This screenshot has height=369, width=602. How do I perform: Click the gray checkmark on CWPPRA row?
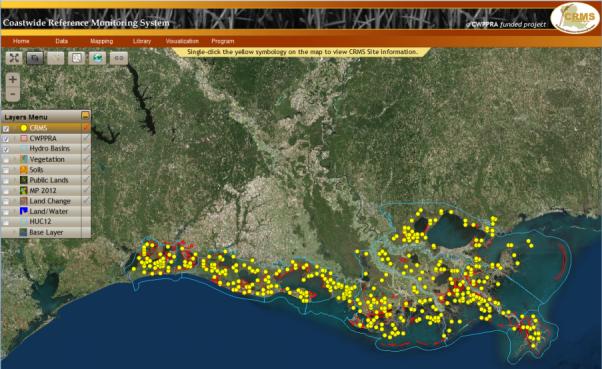86,137
